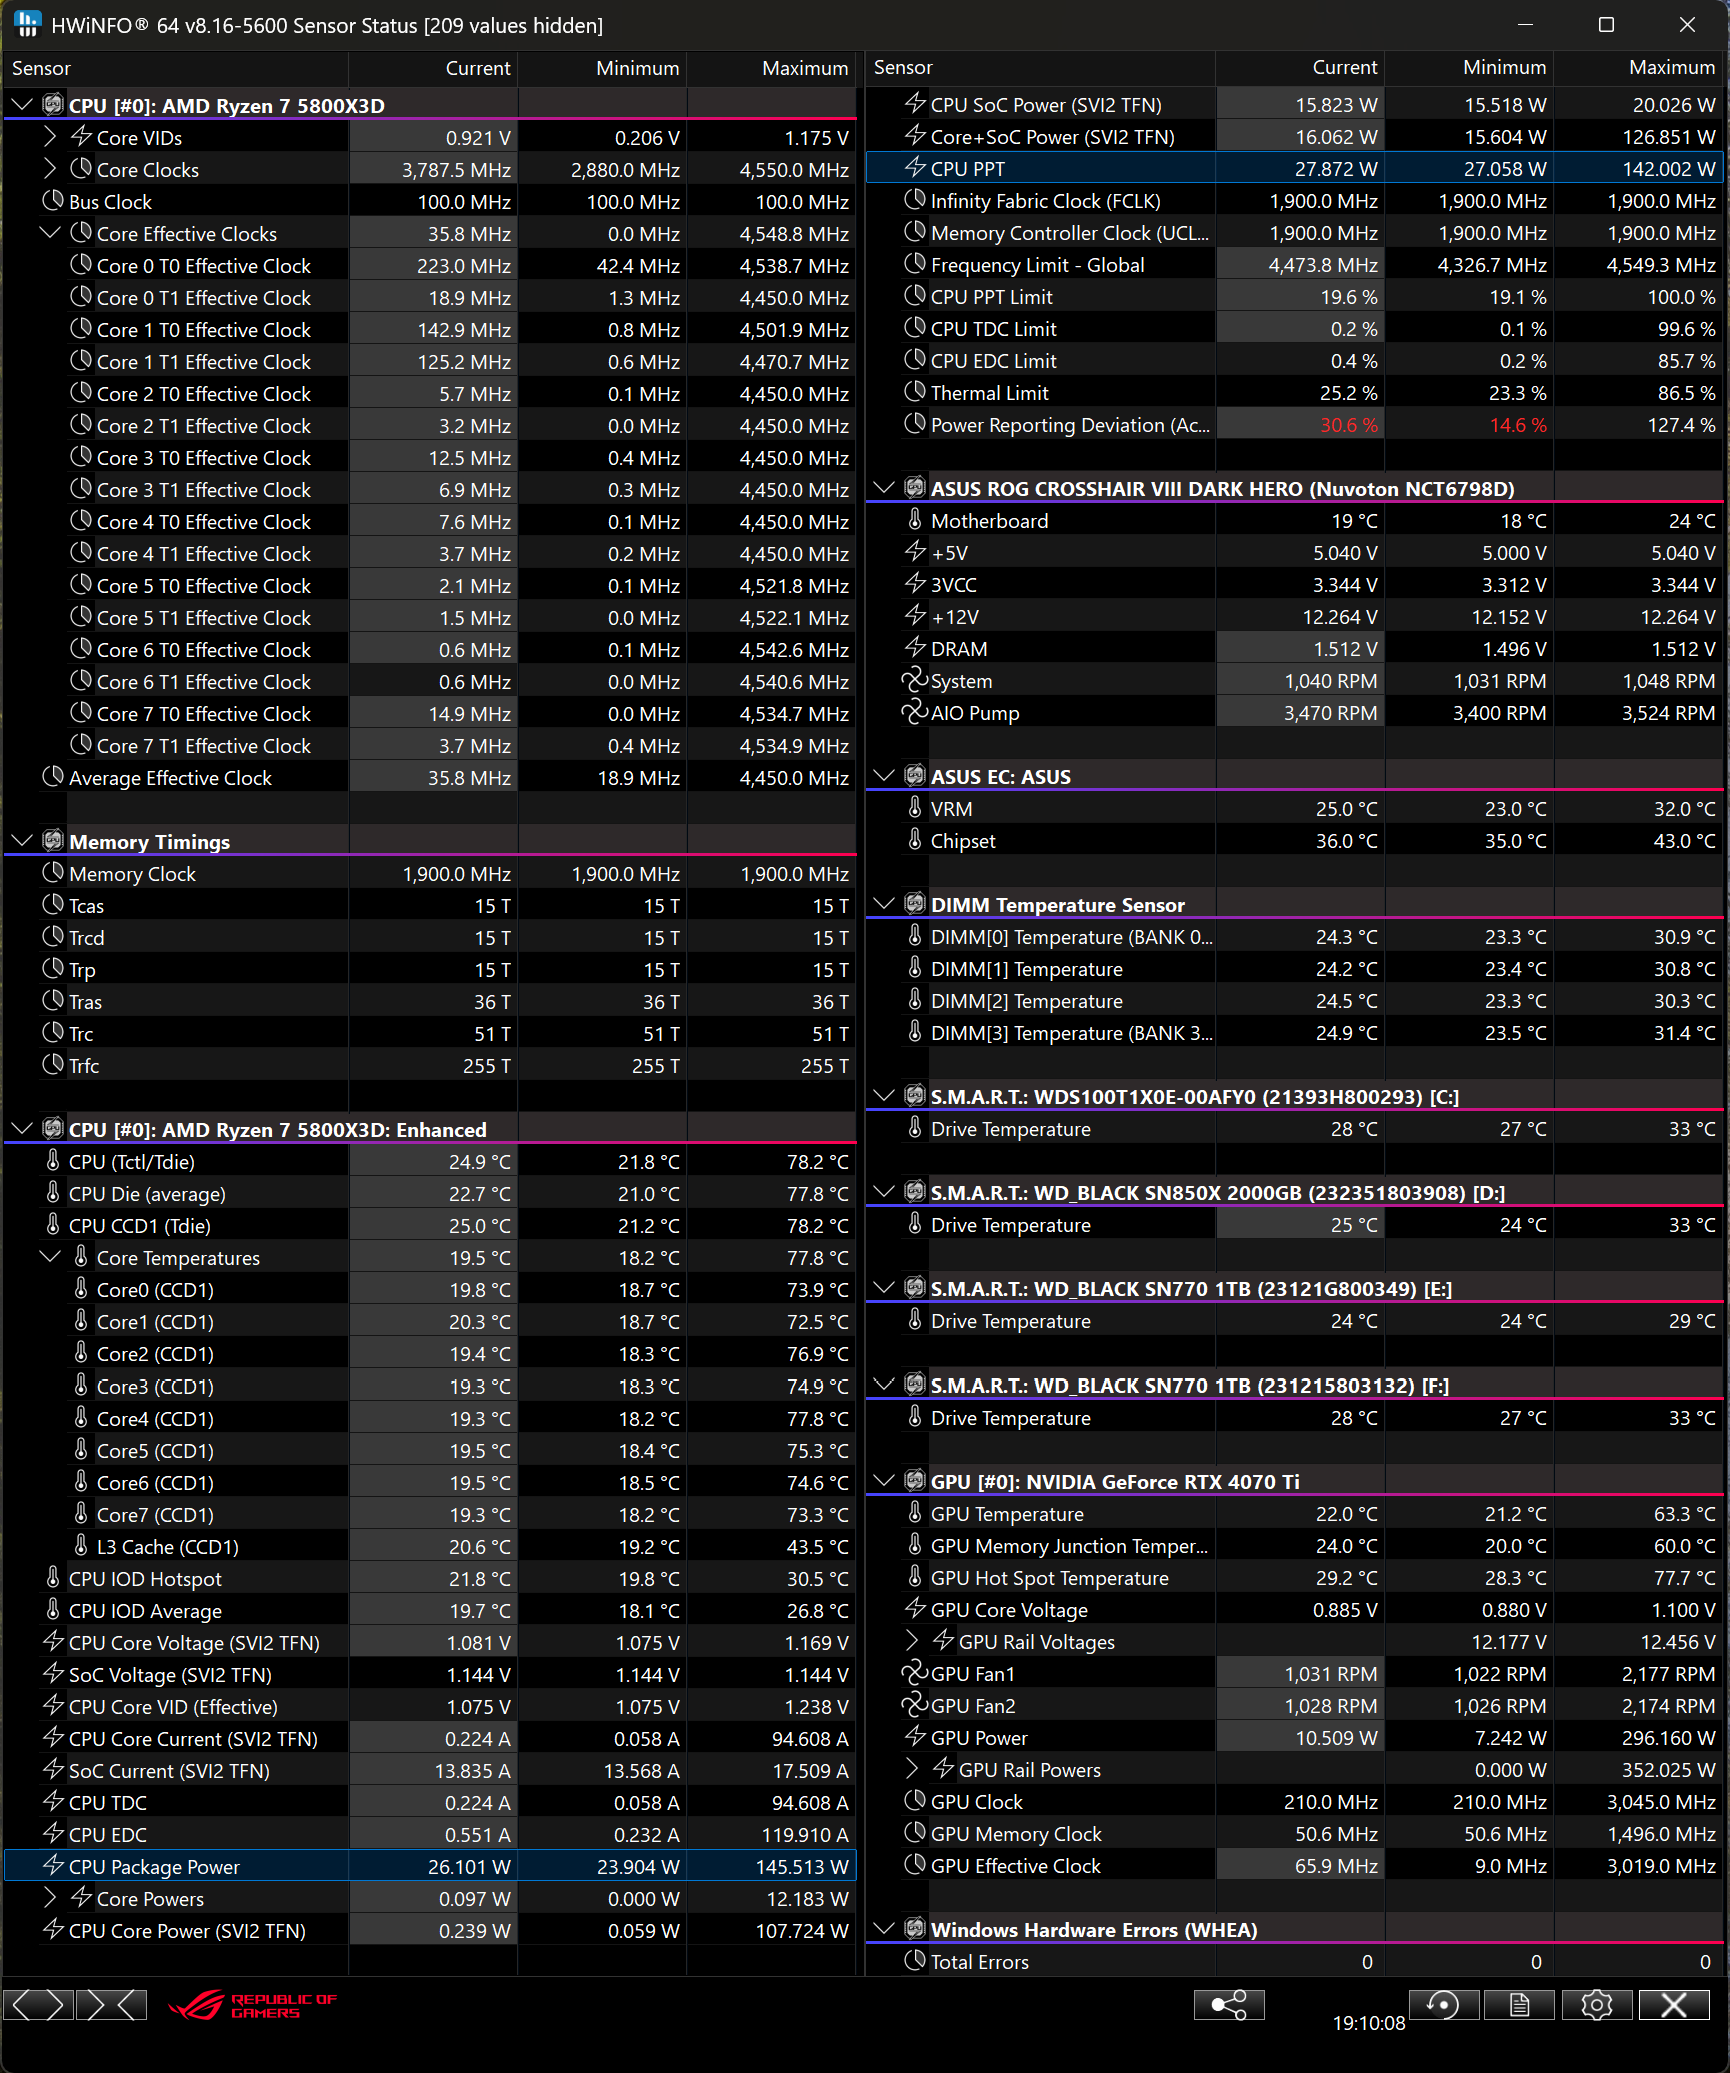Click the bottom close X button
Image resolution: width=1730 pixels, height=2073 pixels.
point(1674,2004)
